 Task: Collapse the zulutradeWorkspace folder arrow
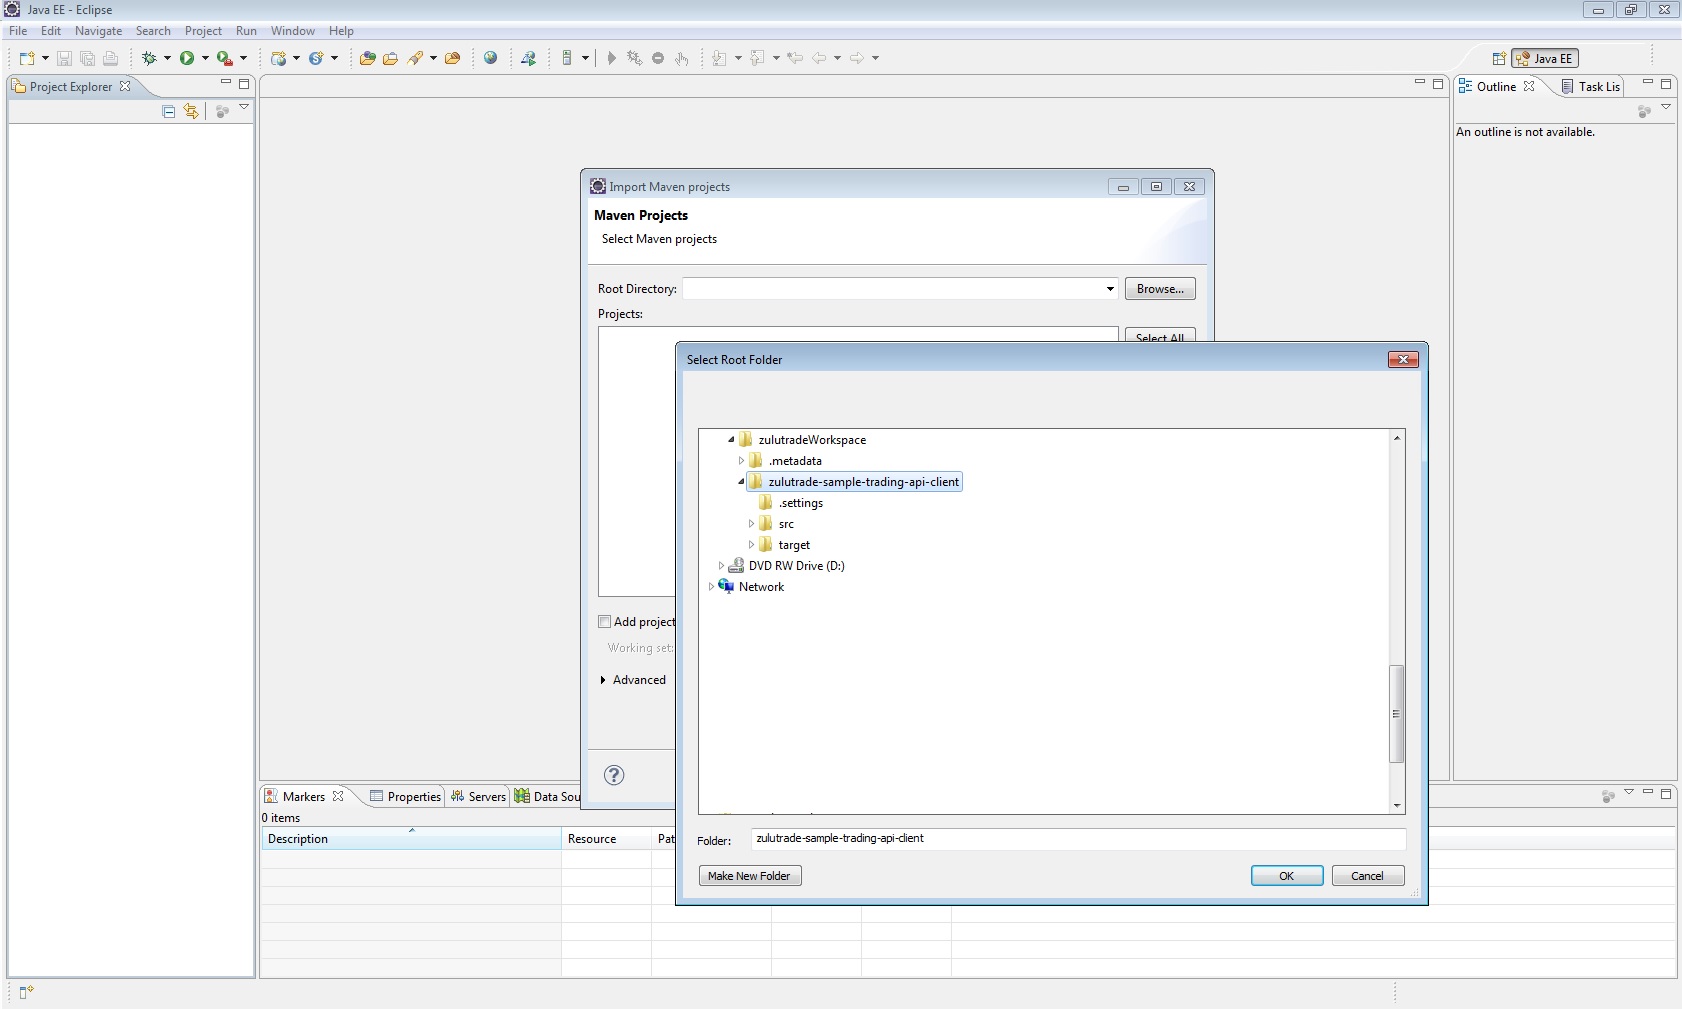[x=731, y=440]
